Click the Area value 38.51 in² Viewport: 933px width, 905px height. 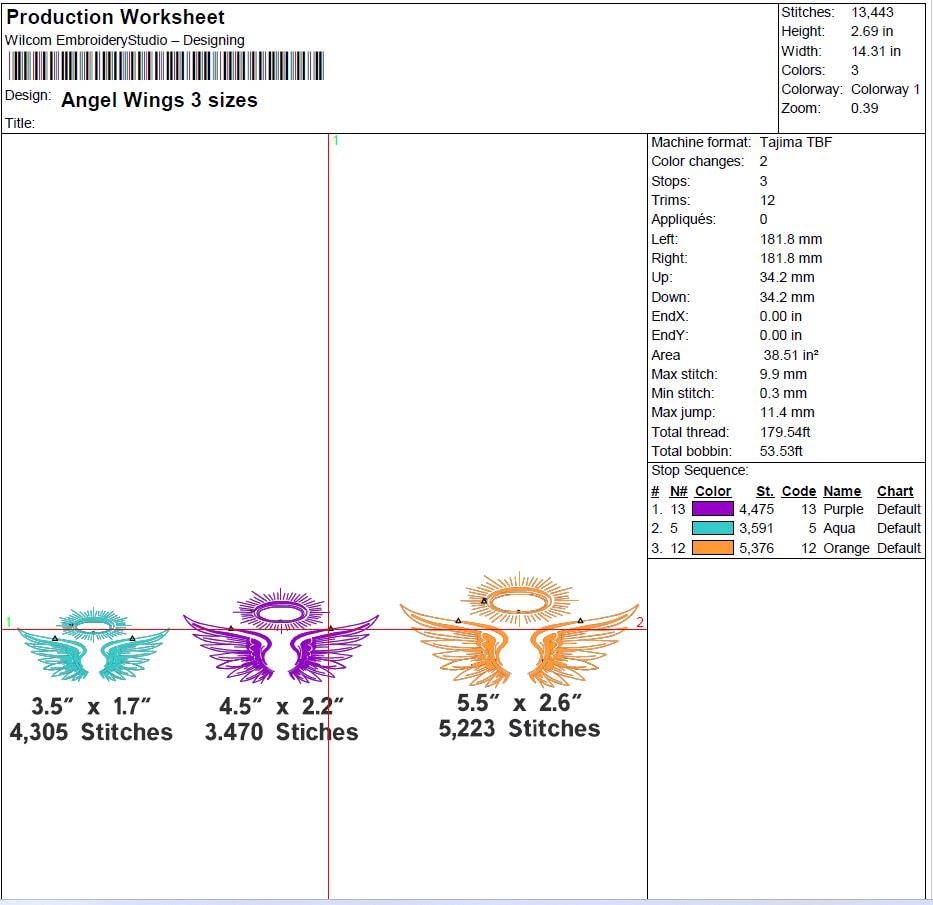(x=791, y=355)
